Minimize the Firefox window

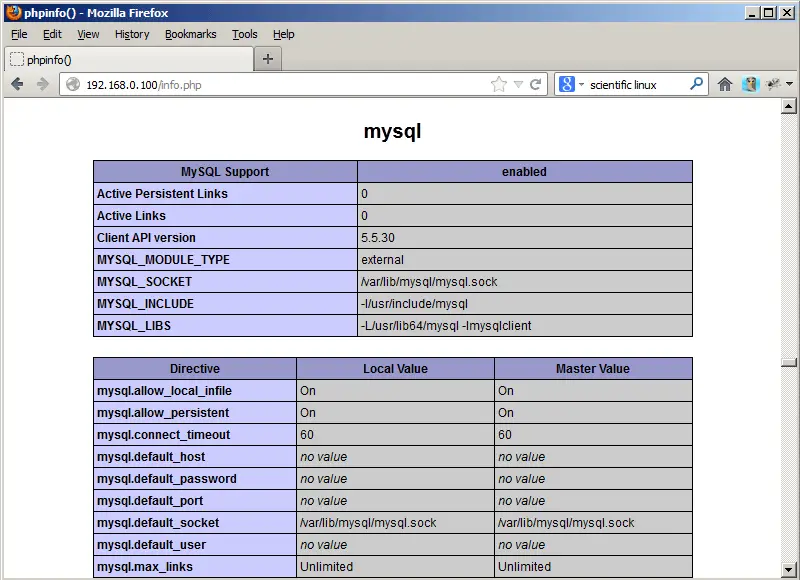click(751, 13)
